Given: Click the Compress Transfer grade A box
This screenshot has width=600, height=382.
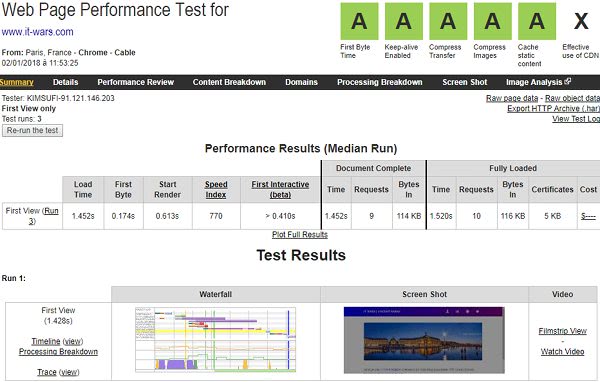Looking at the screenshot, I should pos(448,21).
